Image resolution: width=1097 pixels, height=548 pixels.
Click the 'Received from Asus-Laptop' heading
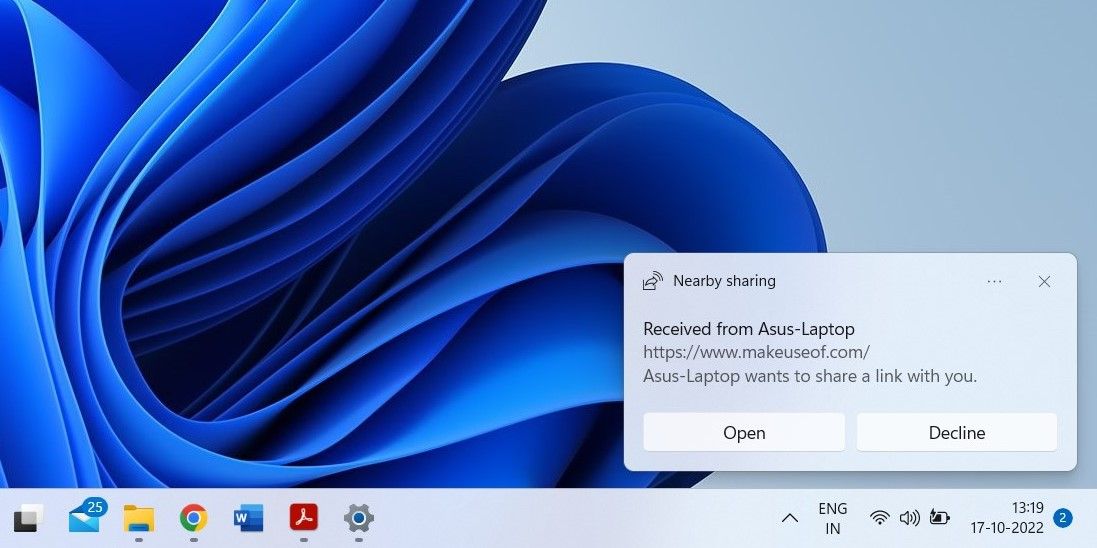749,329
